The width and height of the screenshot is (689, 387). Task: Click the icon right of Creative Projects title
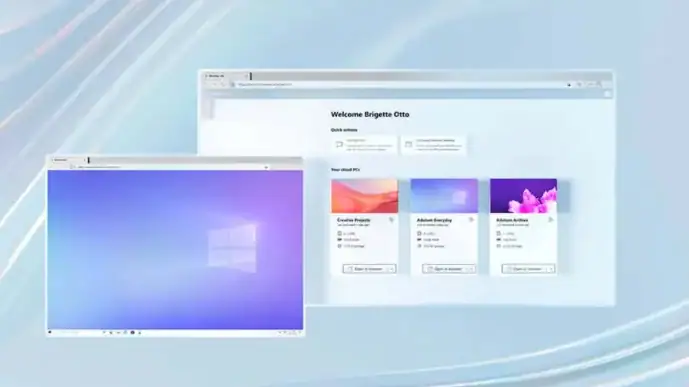(x=392, y=220)
